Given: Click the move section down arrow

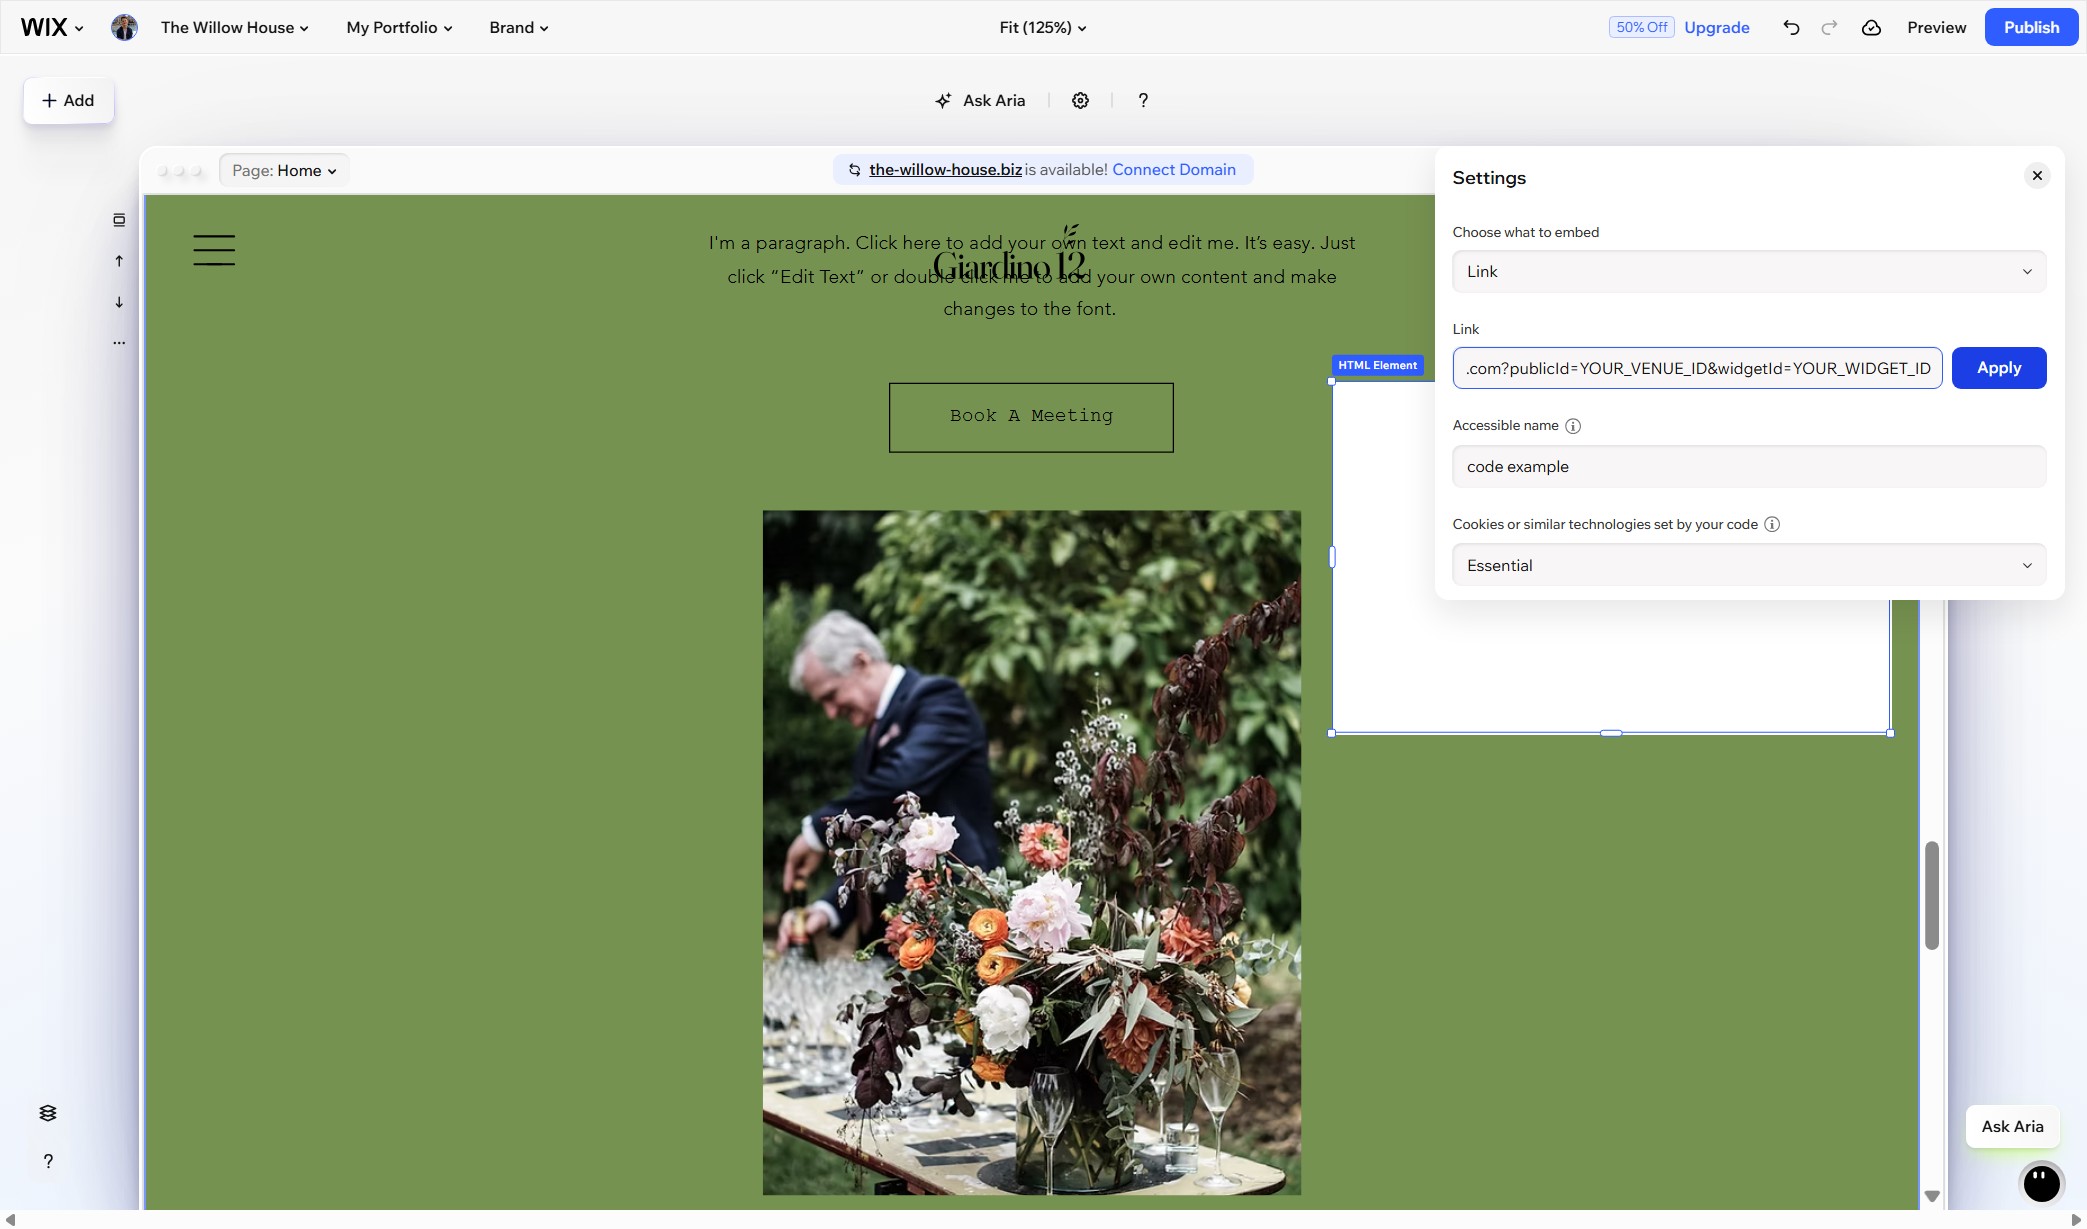Looking at the screenshot, I should pos(119,302).
